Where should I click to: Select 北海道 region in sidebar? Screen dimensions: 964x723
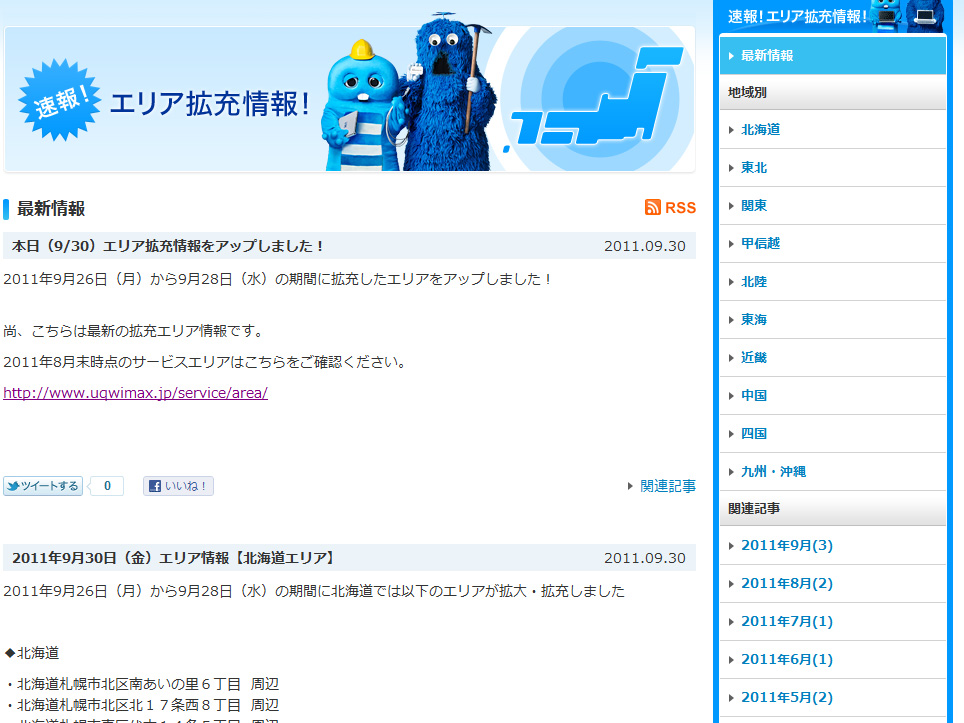(x=760, y=130)
